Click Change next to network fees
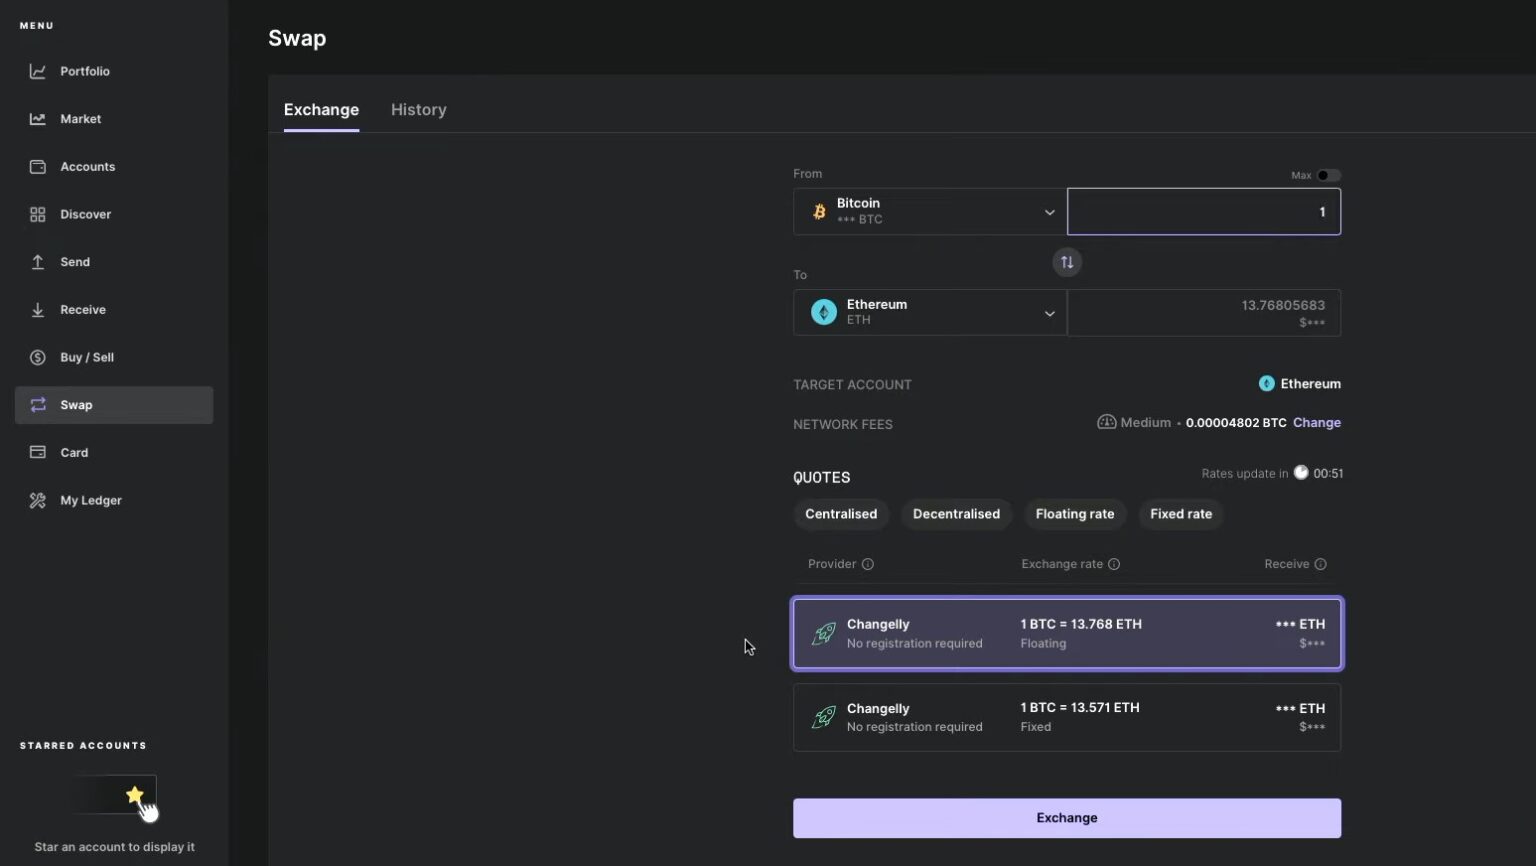 click(1316, 422)
